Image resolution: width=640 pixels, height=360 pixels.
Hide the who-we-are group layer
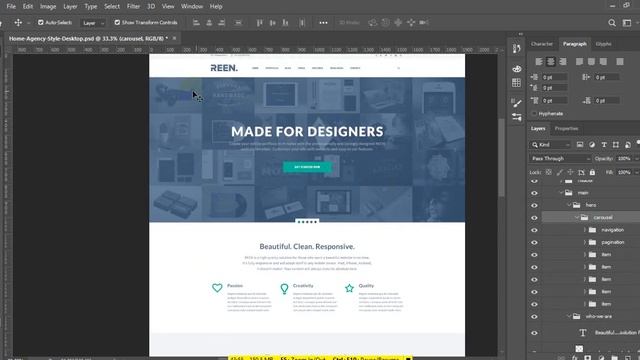tap(534, 316)
